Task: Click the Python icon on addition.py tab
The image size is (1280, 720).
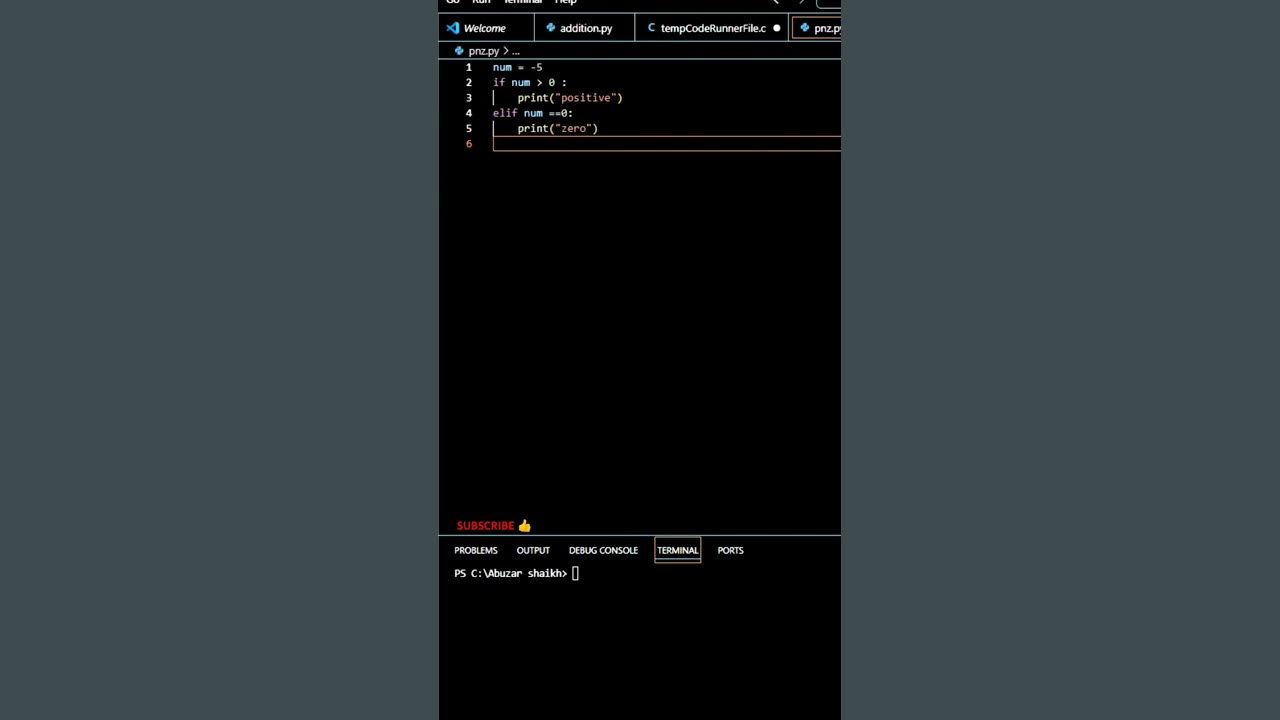Action: 550,28
